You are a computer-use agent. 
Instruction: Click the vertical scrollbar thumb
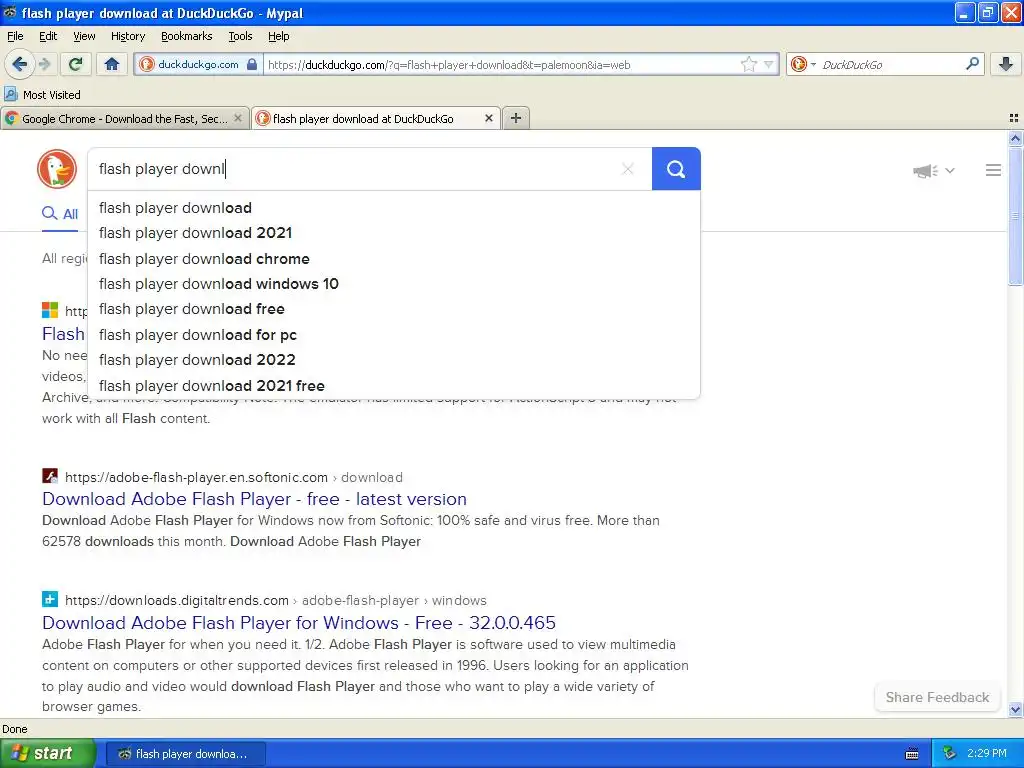coord(1015,216)
